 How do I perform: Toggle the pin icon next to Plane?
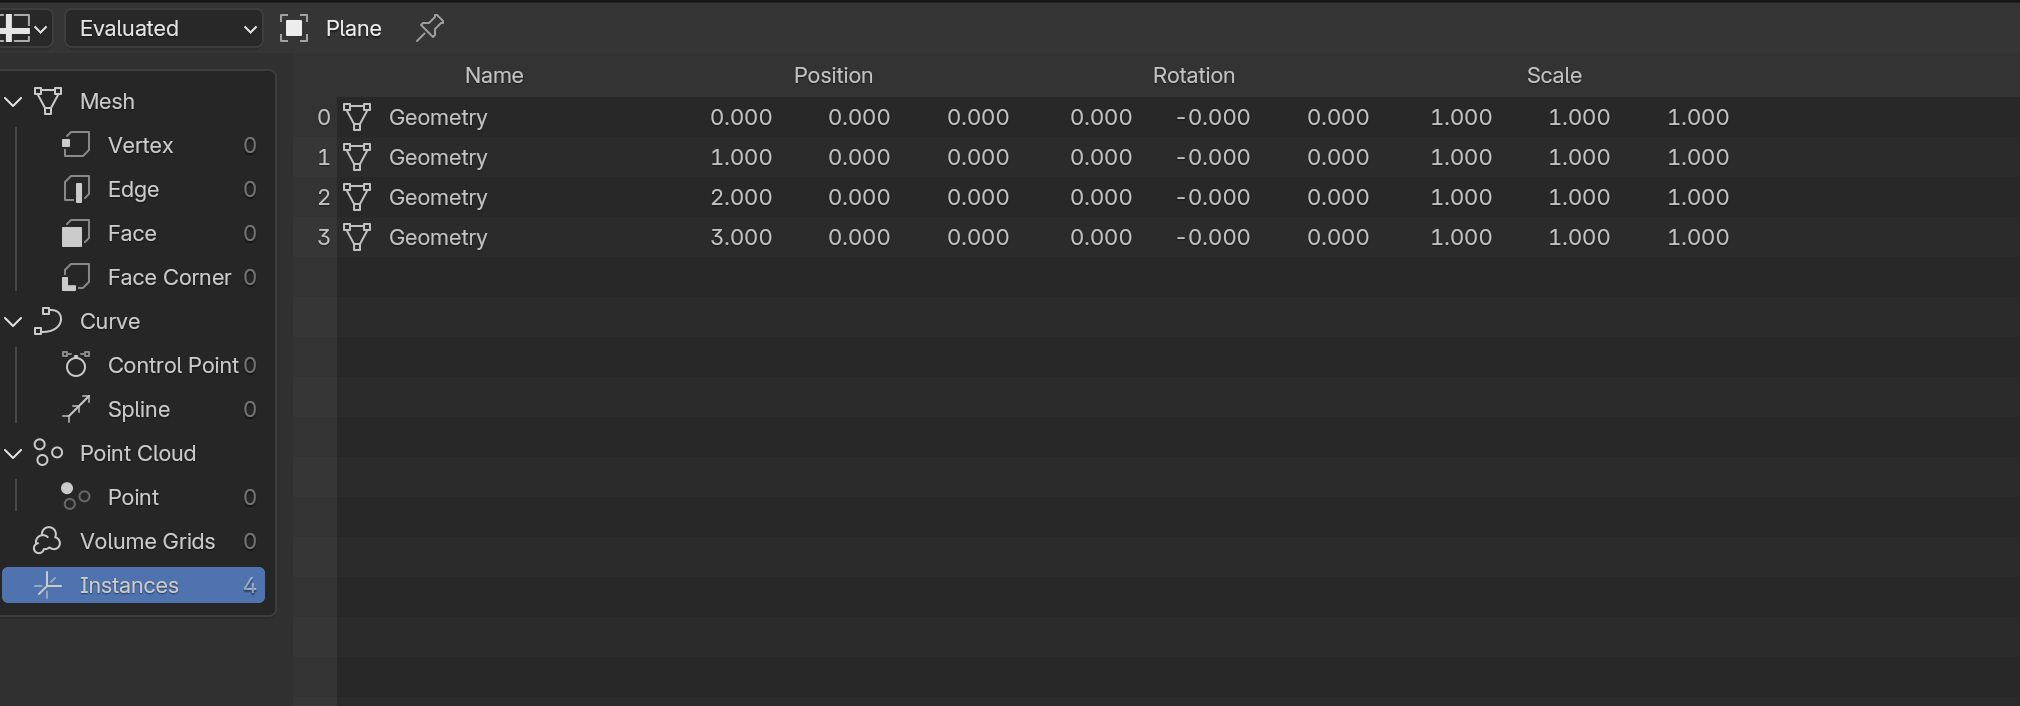pyautogui.click(x=429, y=28)
